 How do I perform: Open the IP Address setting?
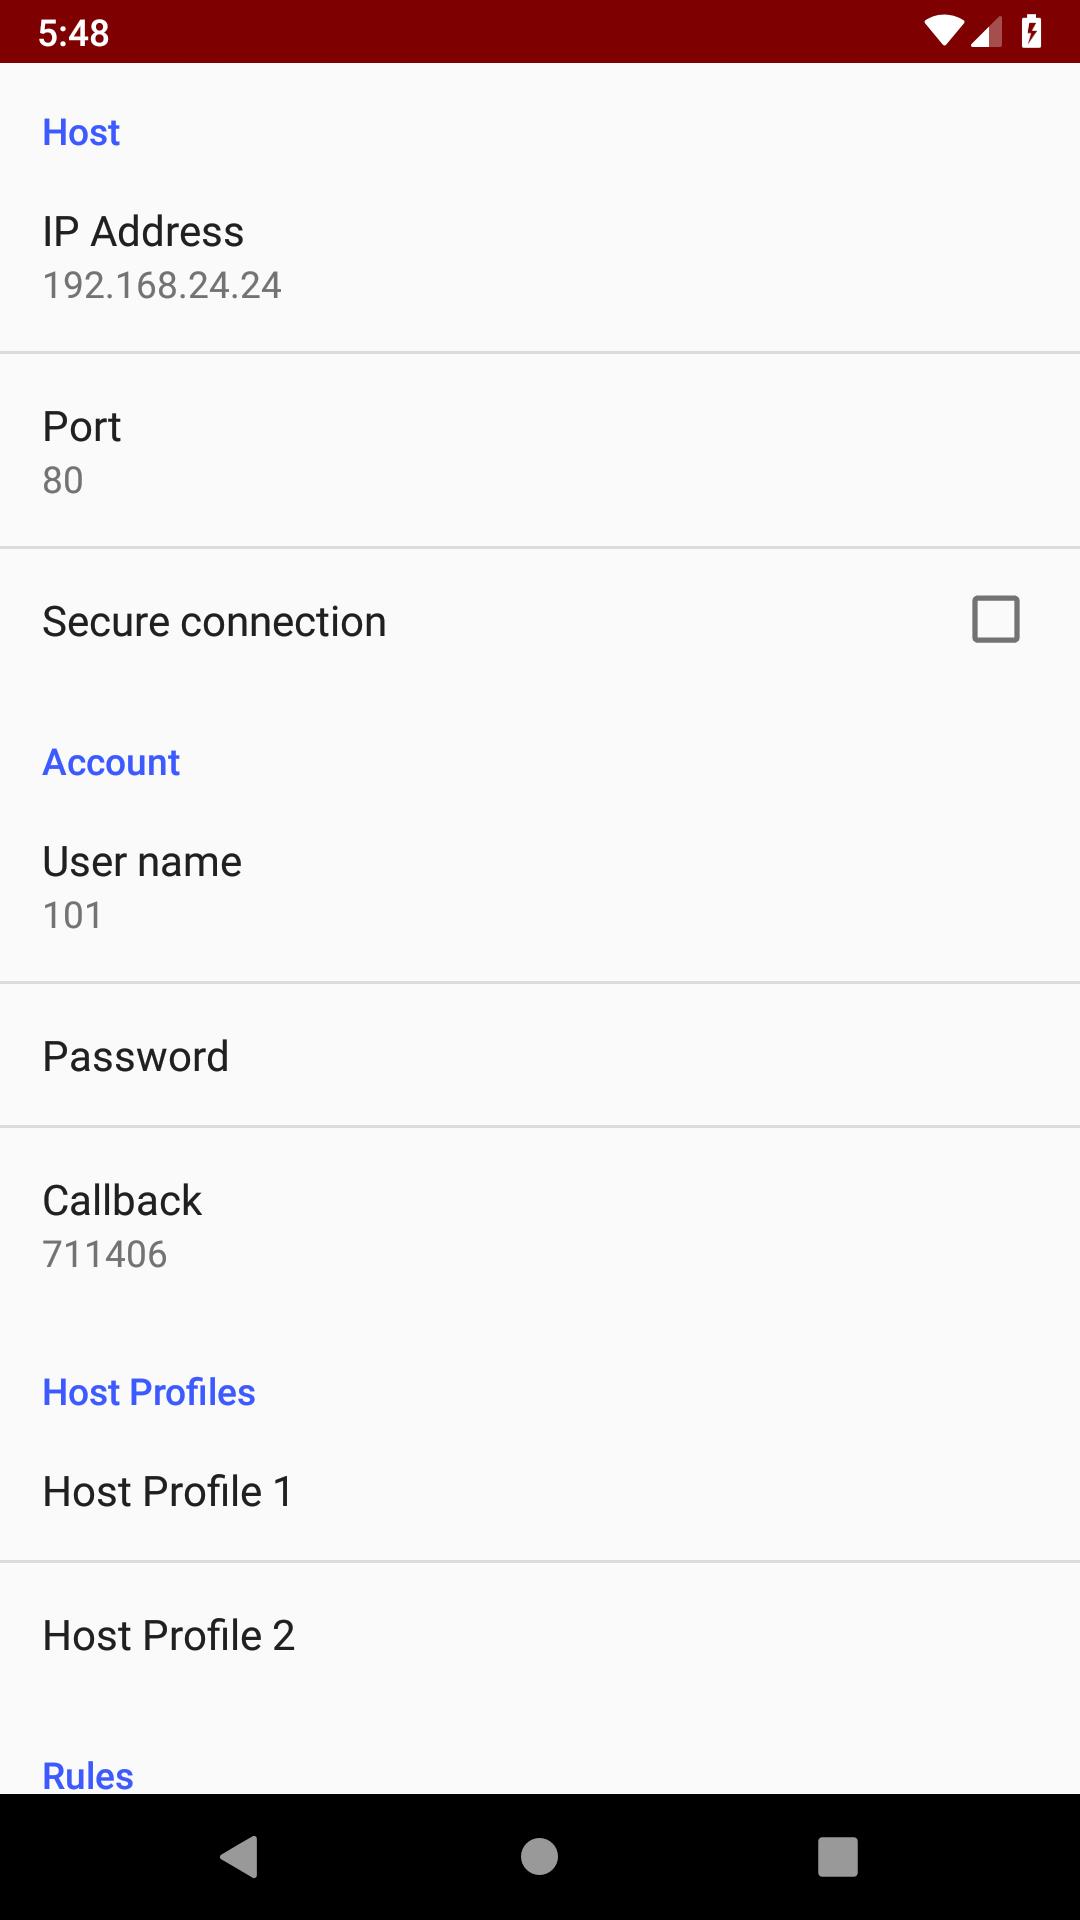pos(540,257)
